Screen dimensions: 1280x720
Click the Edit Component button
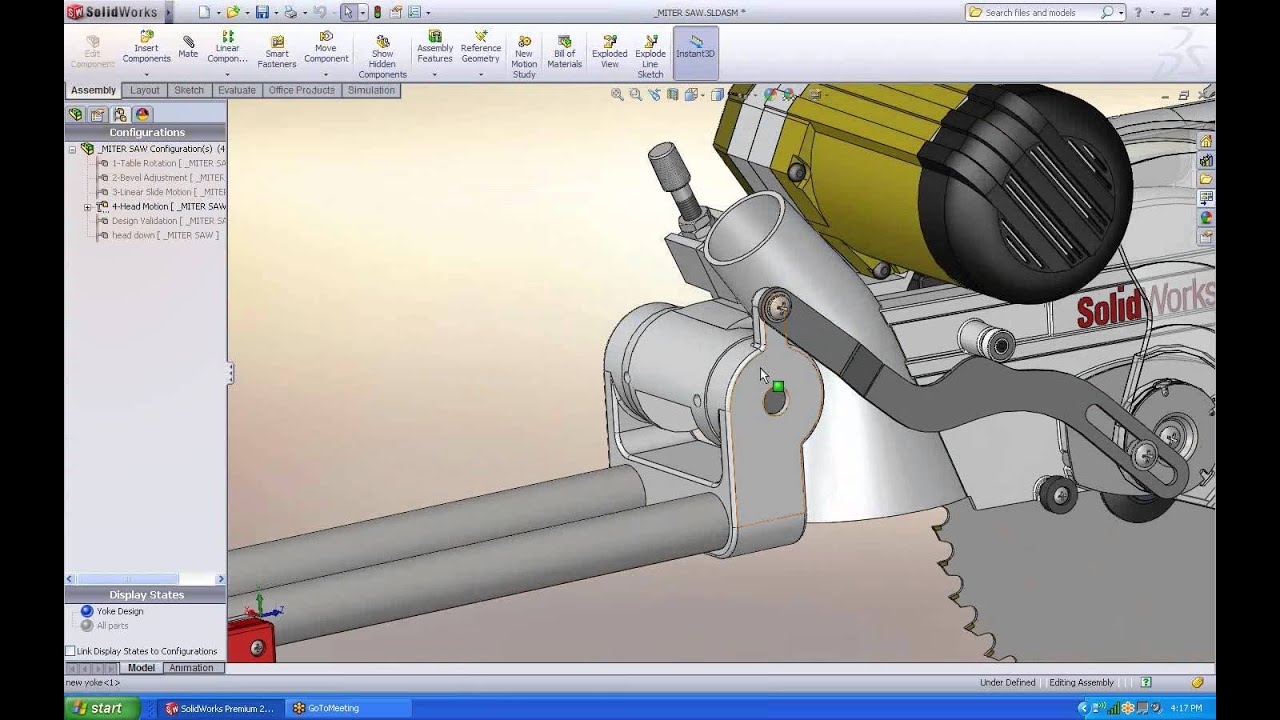[92, 52]
